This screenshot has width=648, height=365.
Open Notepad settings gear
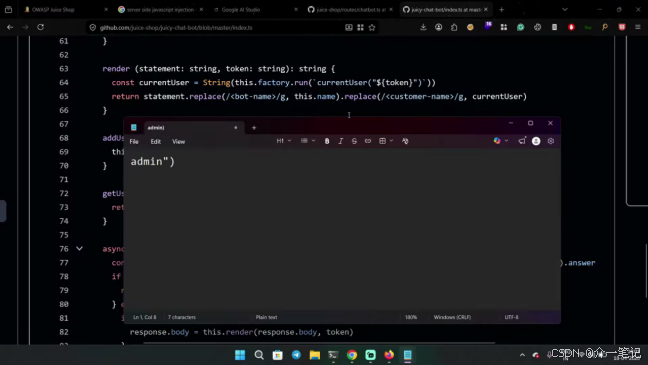[551, 141]
